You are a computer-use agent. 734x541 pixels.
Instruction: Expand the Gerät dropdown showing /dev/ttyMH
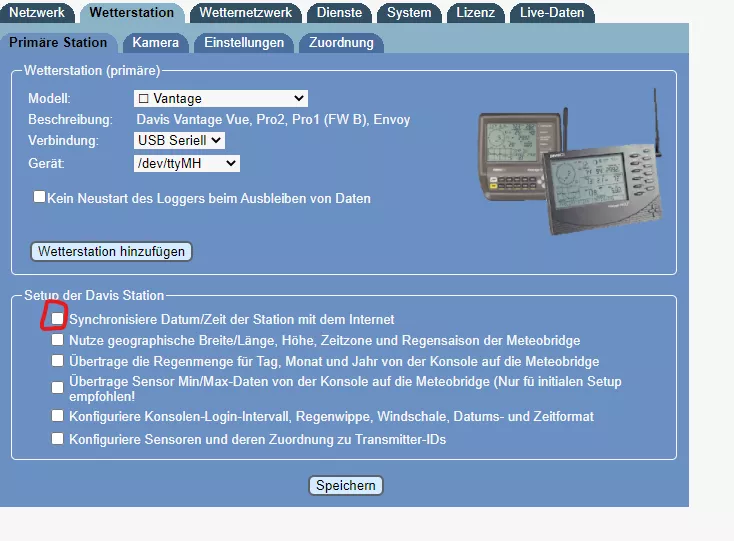coord(187,163)
